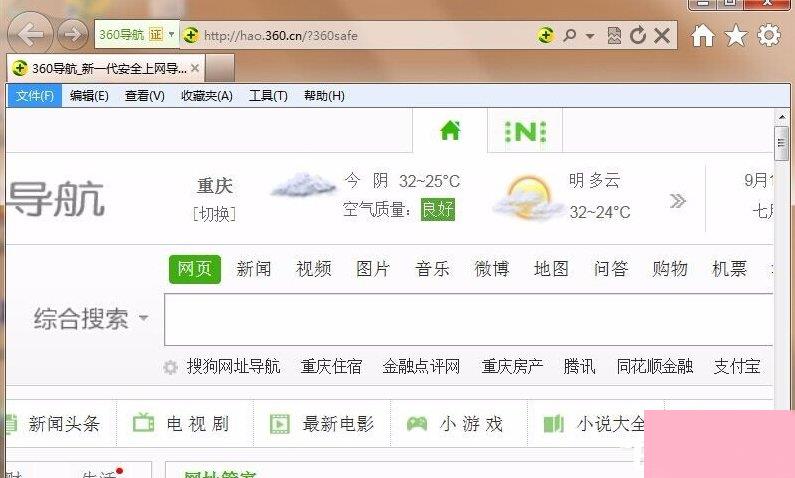Screen dimensions: 795x478
Task: Open quick links settings gear icon
Action: [170, 367]
